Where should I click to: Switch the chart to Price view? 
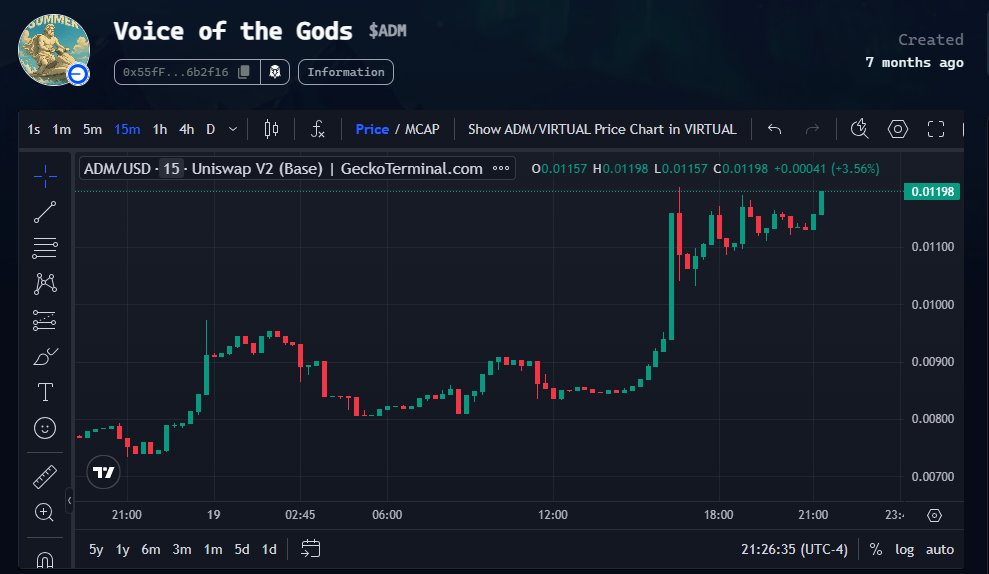372,129
